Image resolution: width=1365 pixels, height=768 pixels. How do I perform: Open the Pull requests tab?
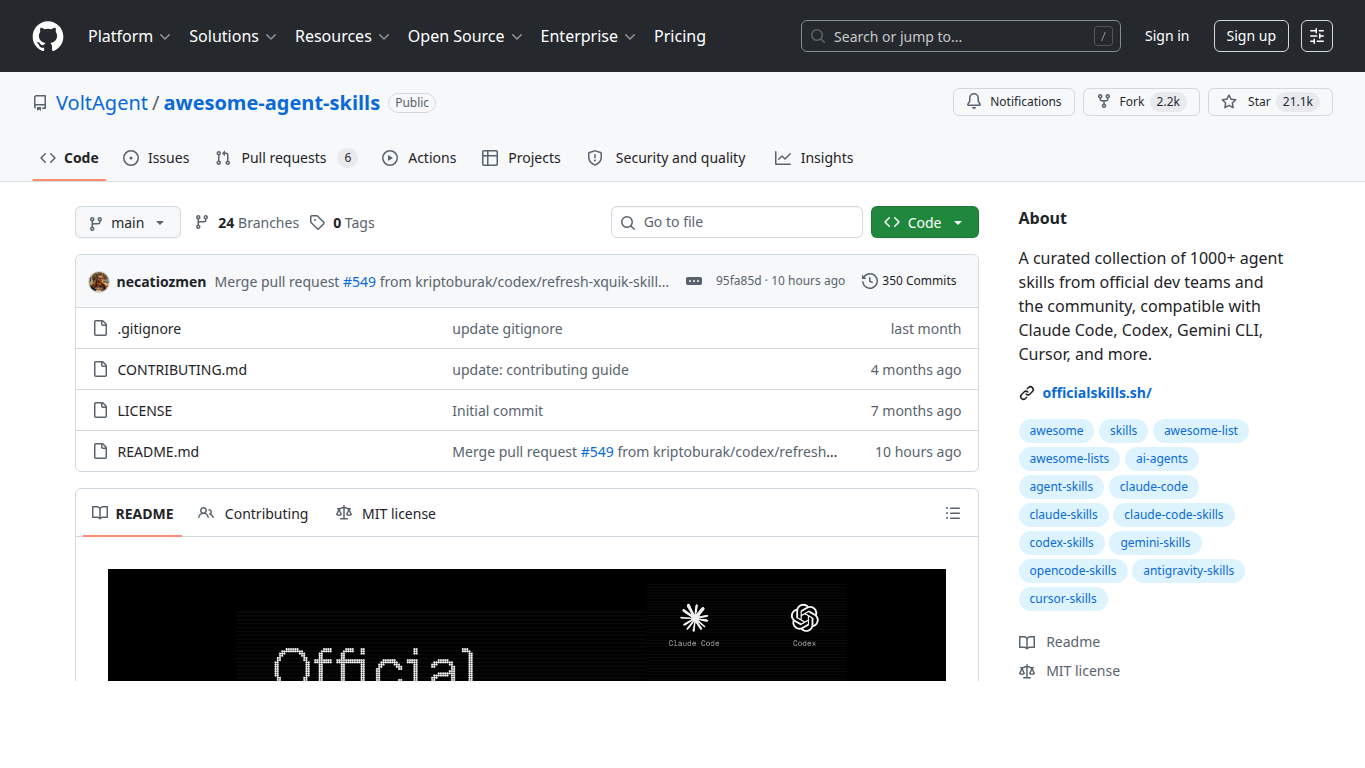tap(286, 158)
